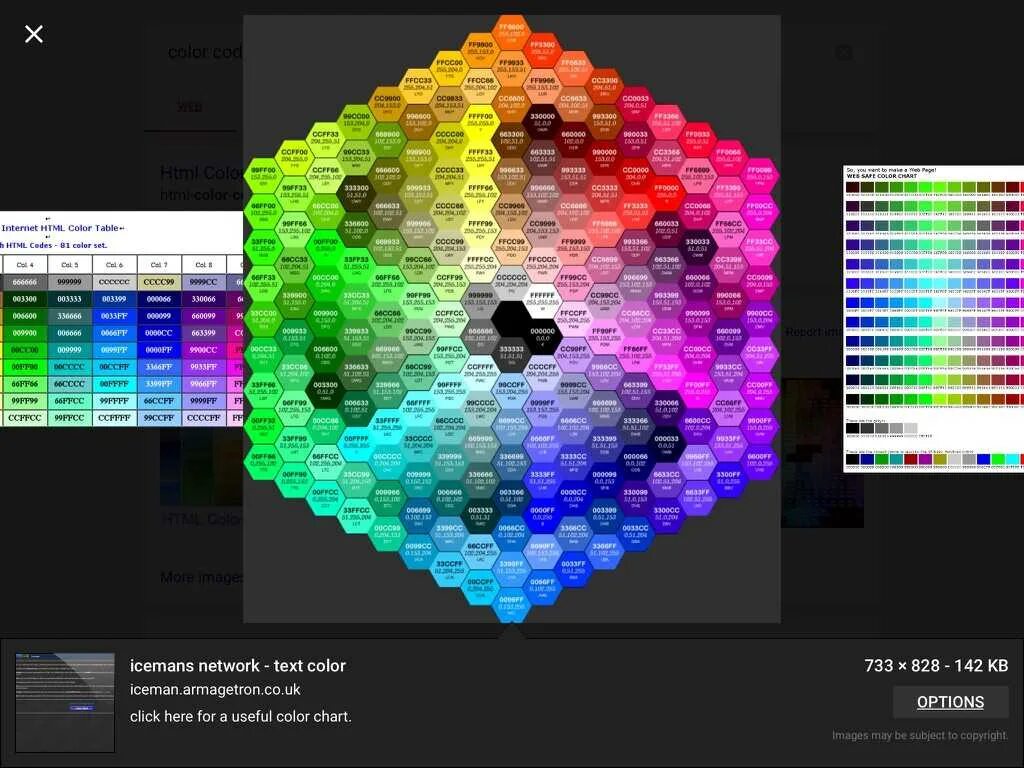The height and width of the screenshot is (768, 1024).
Task: Click 'Images may be subject to copyright.' notice
Action: click(920, 735)
